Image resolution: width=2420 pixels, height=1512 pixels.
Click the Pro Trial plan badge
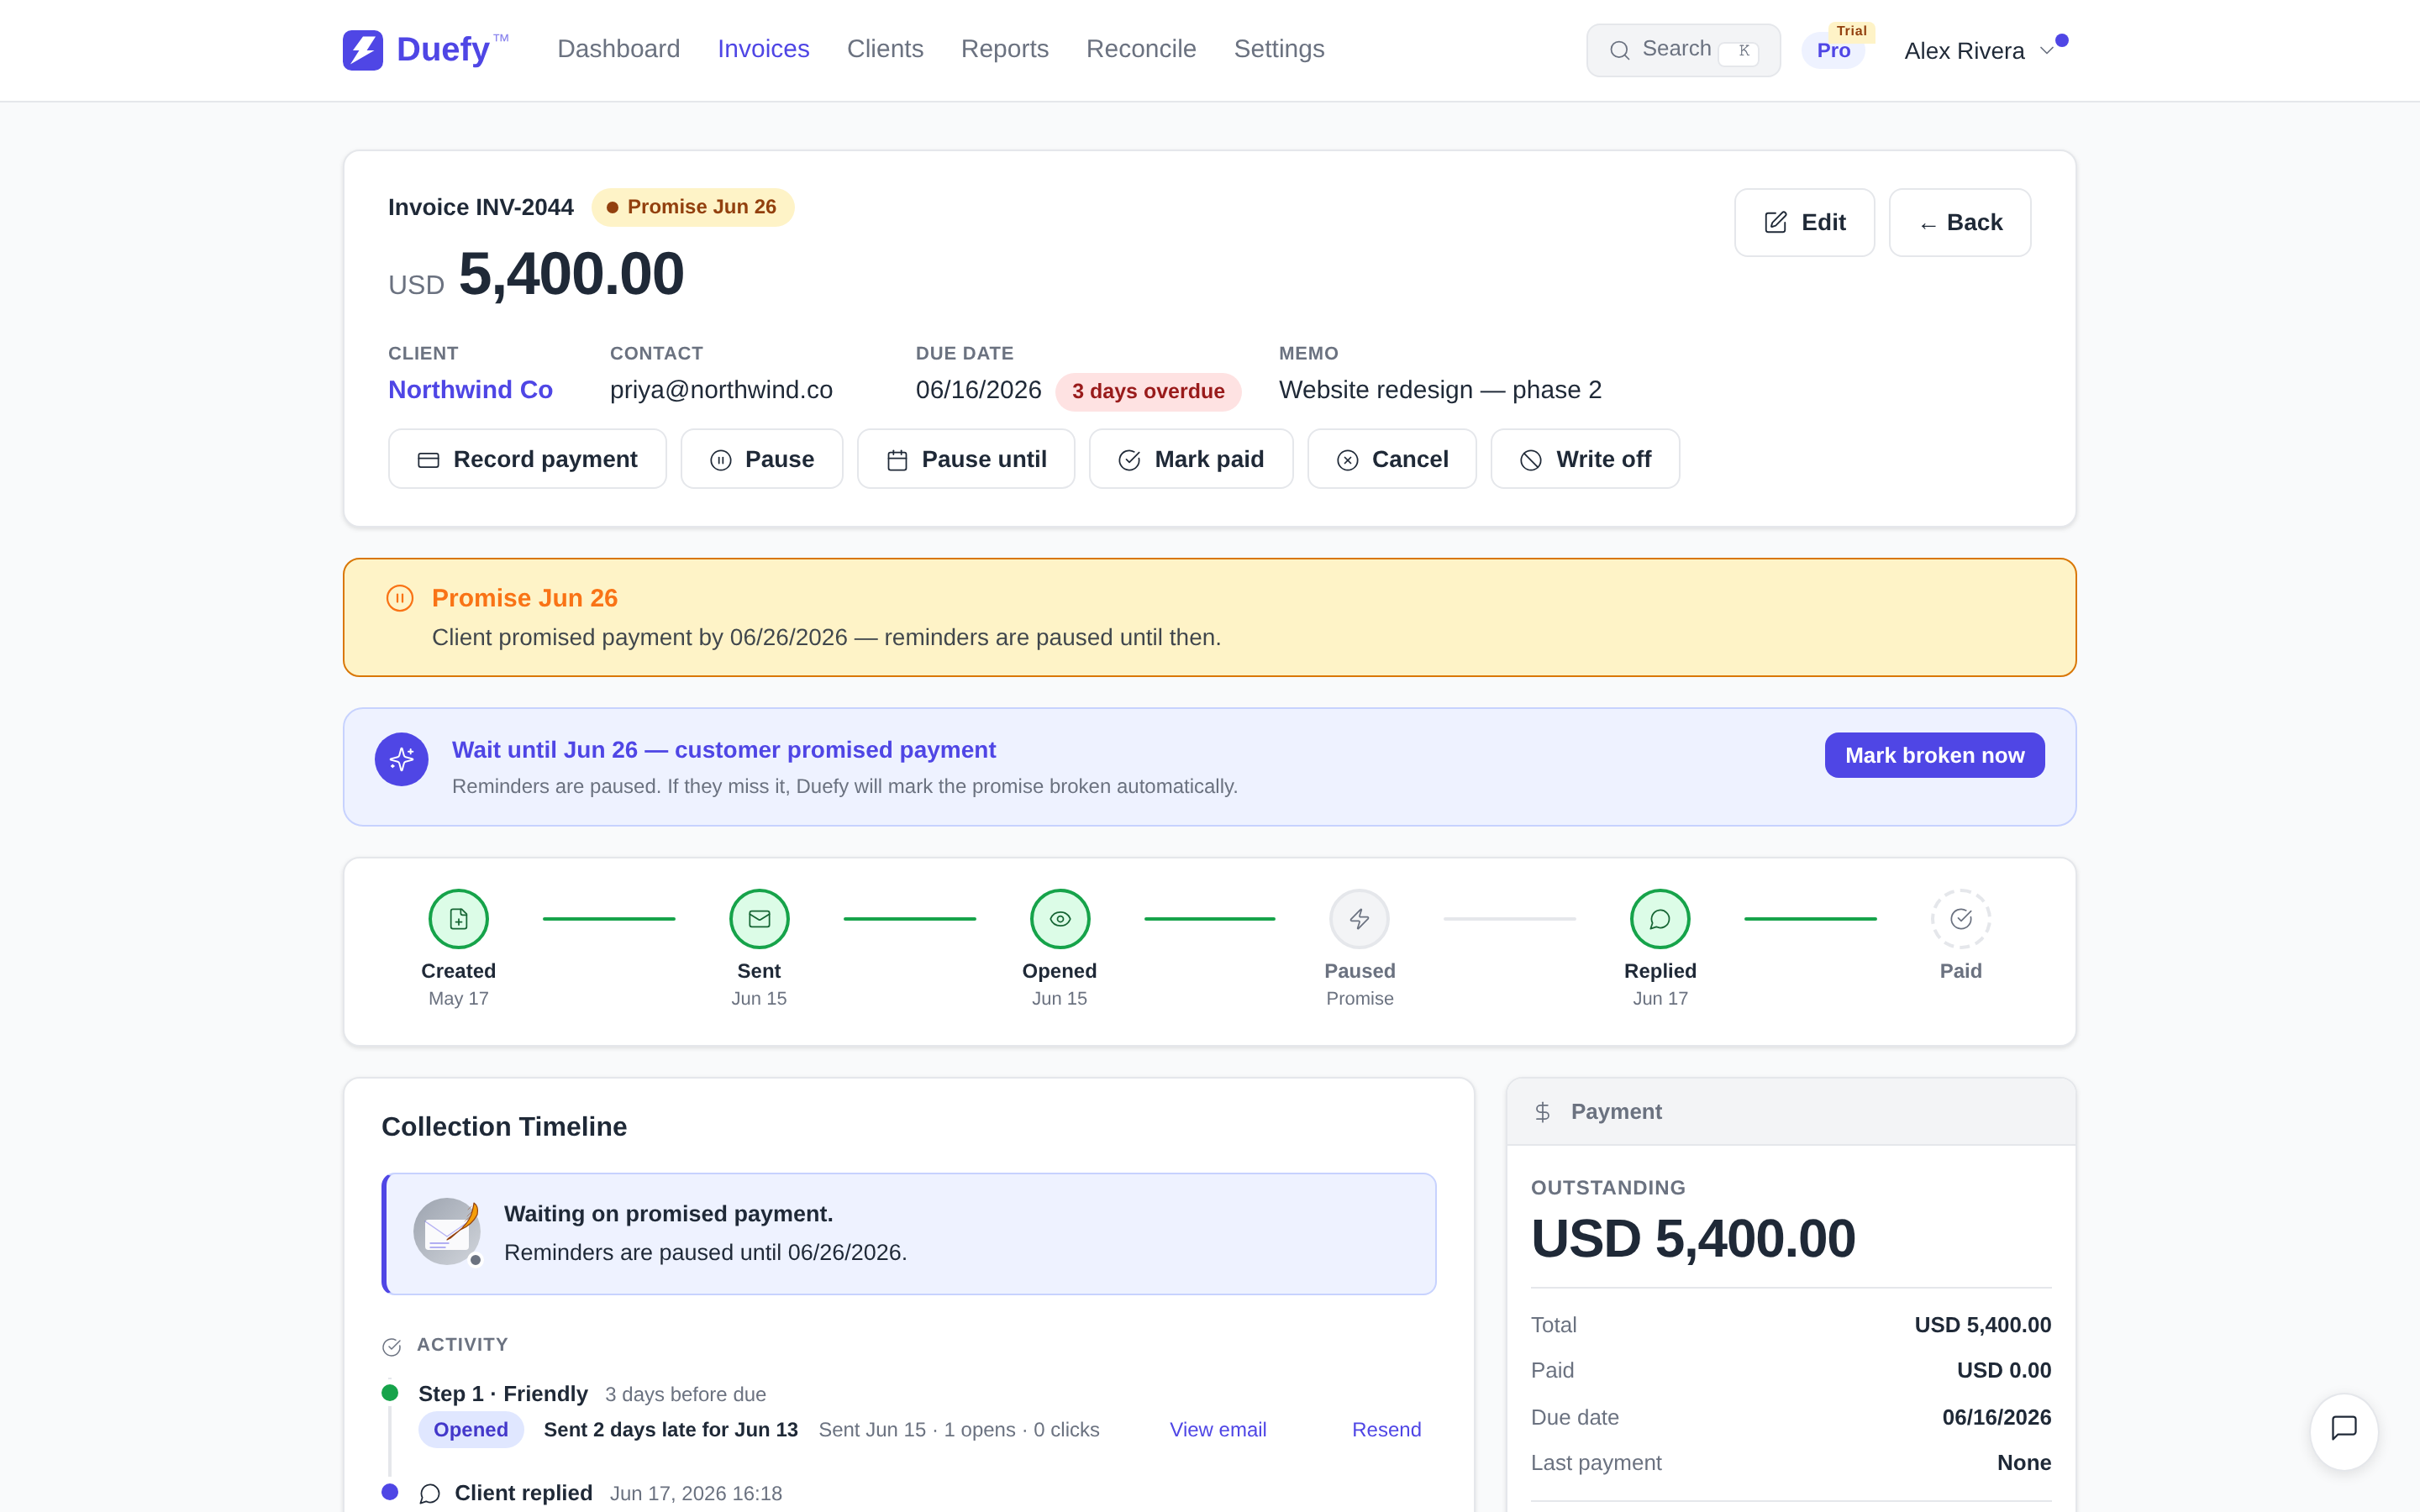coord(1834,50)
